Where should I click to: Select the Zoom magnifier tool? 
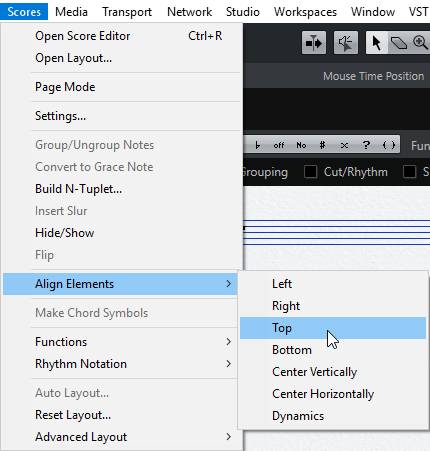coord(420,43)
